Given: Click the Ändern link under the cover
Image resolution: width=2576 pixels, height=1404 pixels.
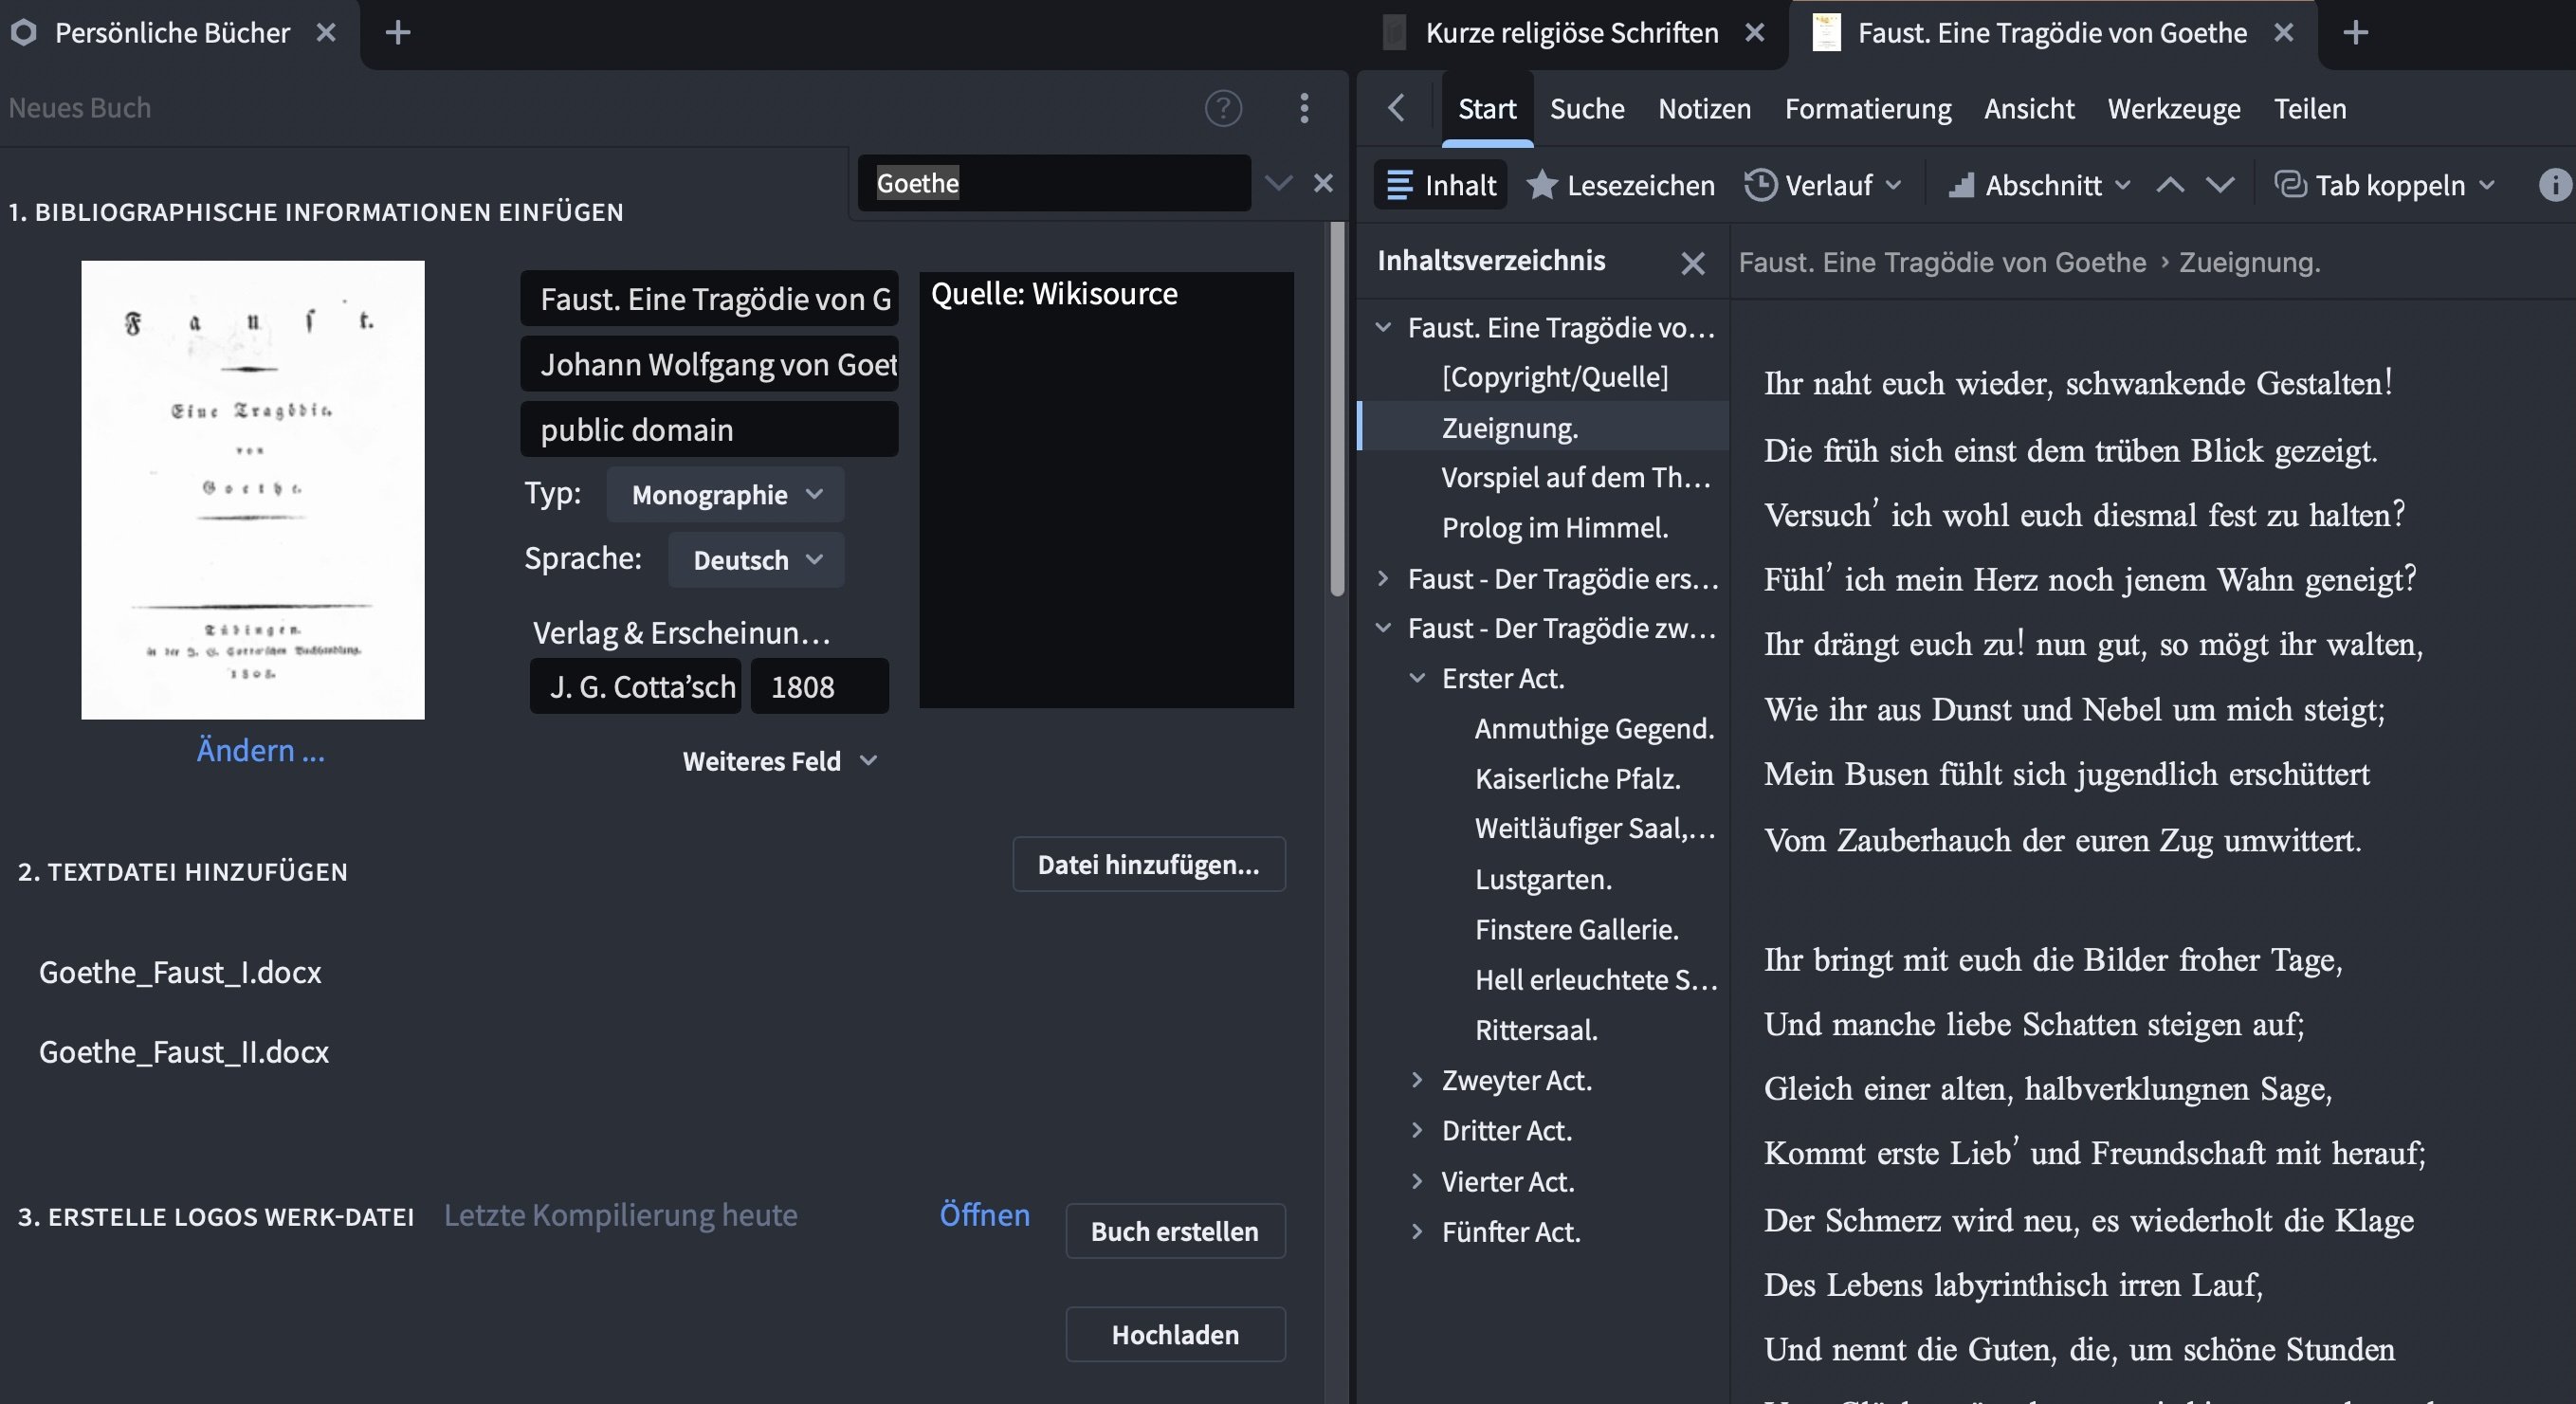Looking at the screenshot, I should pos(260,750).
